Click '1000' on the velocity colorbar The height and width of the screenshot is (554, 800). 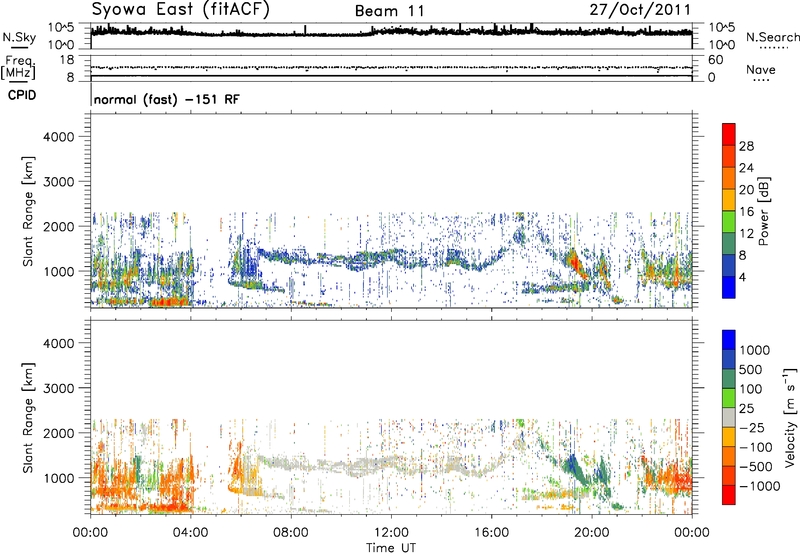tap(754, 350)
